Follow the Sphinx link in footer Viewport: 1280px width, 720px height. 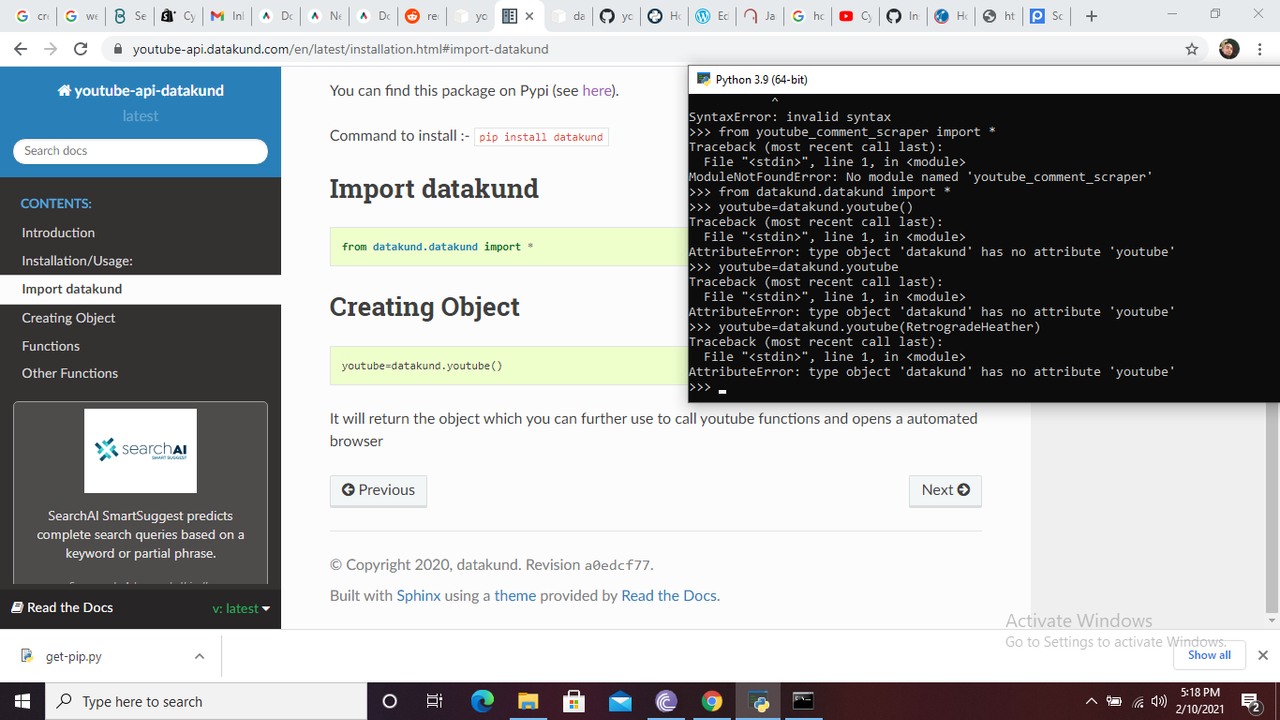[418, 595]
